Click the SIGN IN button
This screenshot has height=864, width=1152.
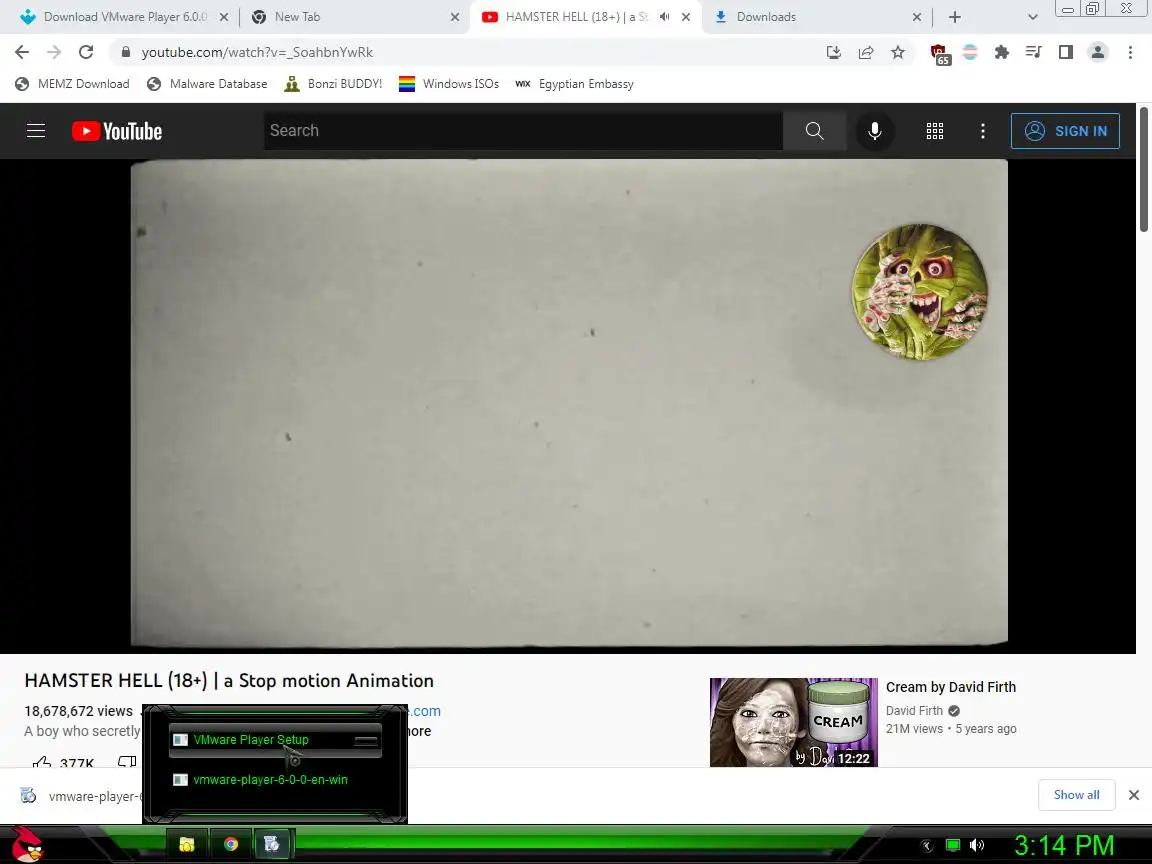[x=1065, y=131]
